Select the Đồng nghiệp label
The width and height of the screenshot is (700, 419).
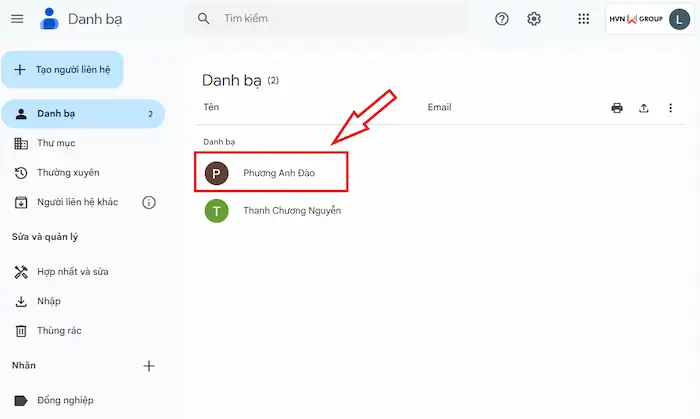[x=65, y=400]
